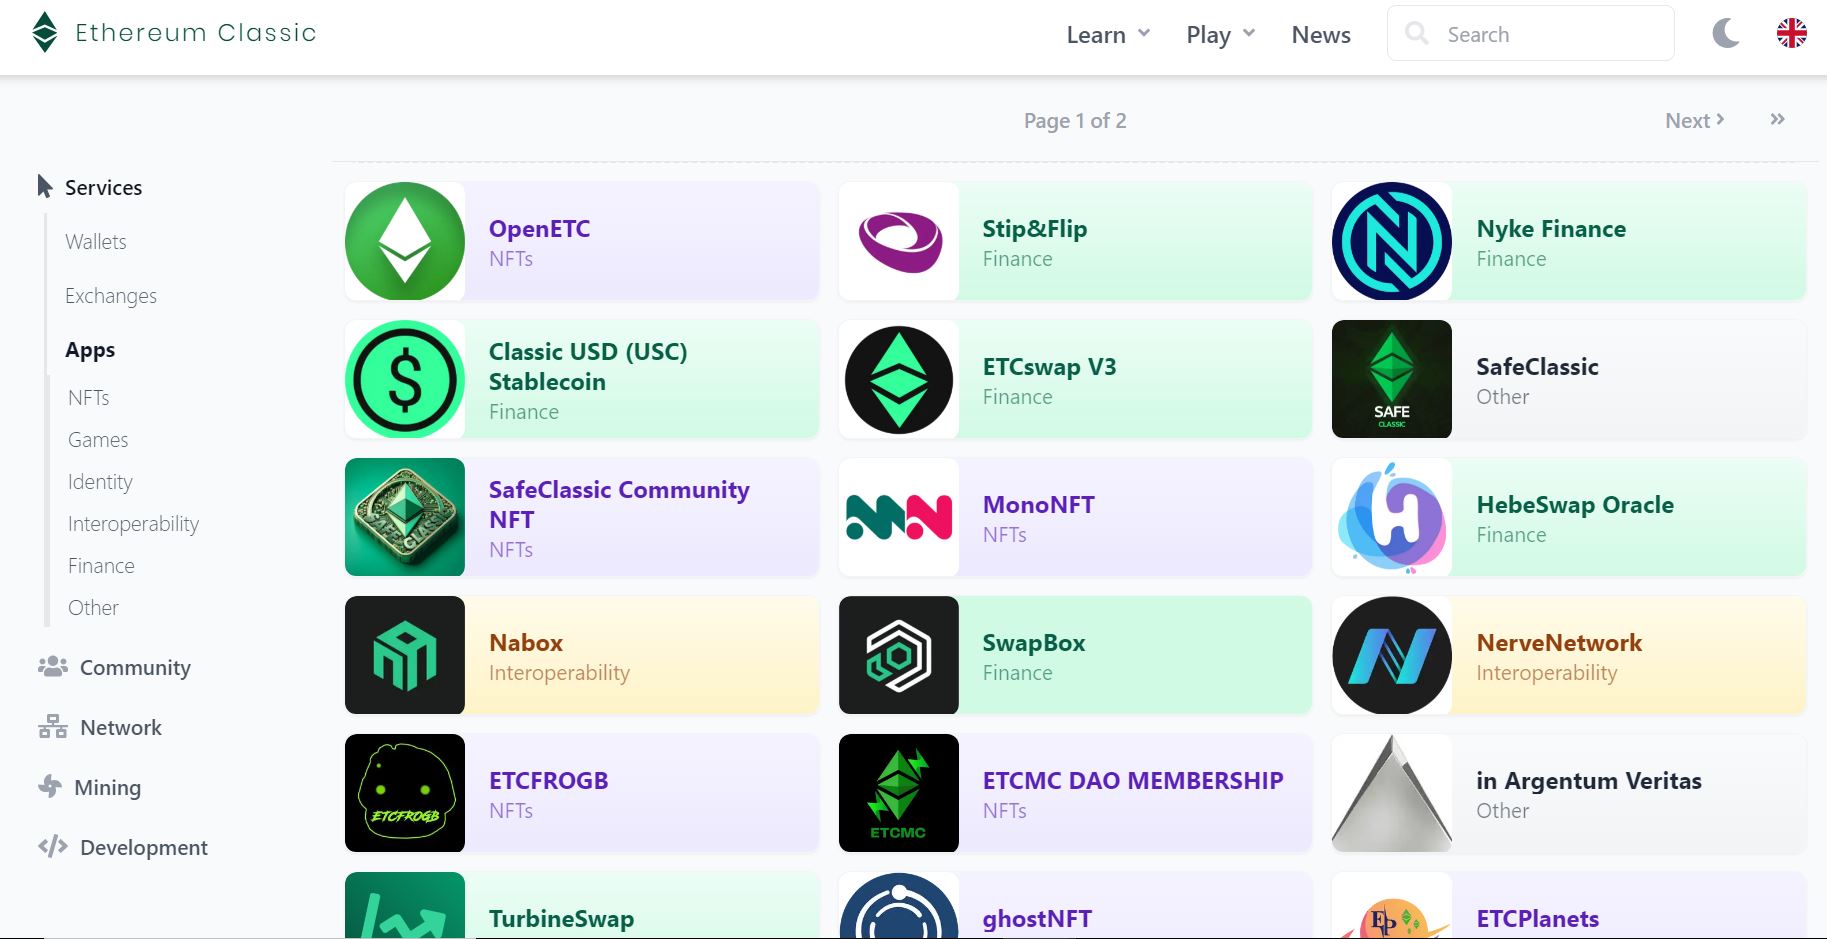
Task: Click the Mining fan icon
Action: (x=50, y=786)
